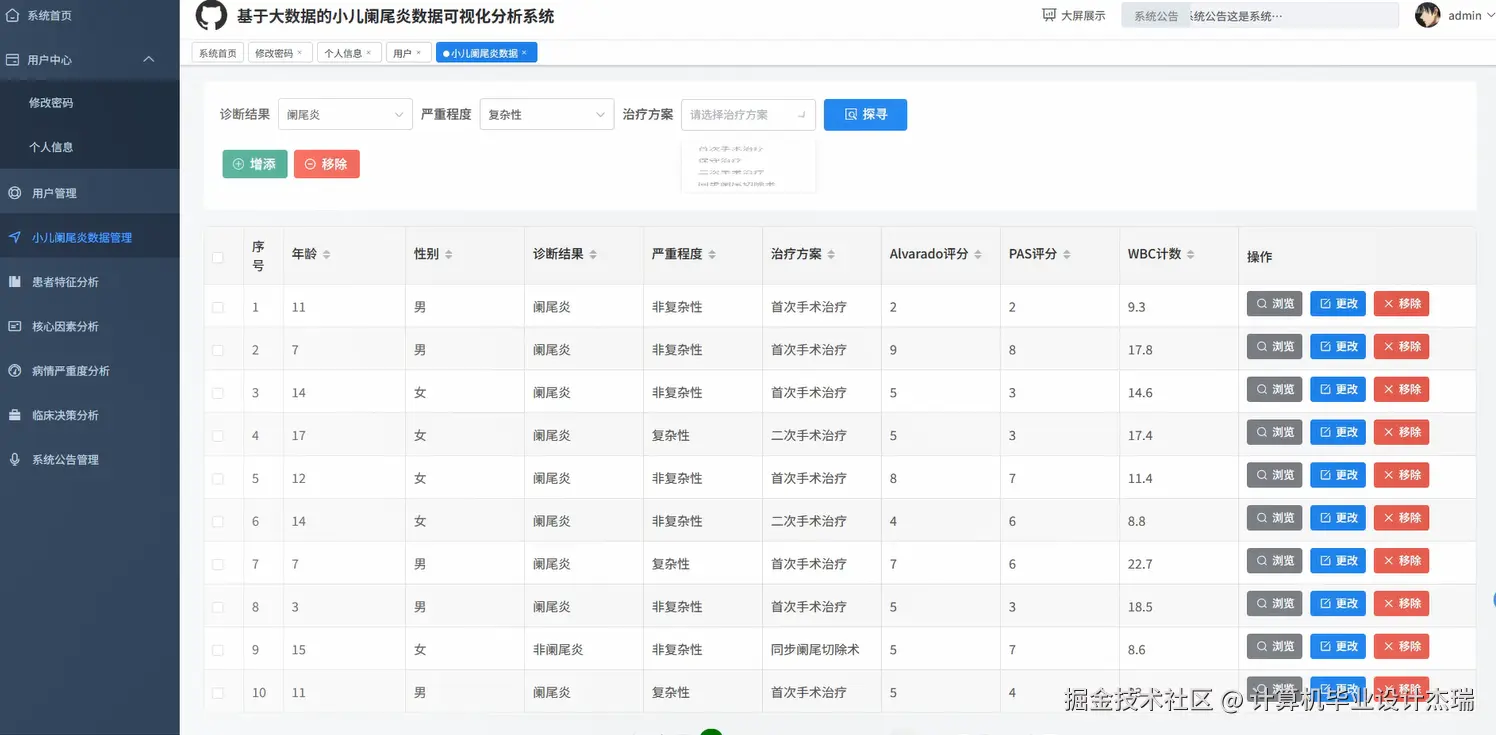Viewport: 1496px width, 735px height.
Task: Click 非阑尾炎 cell in row 9
Action: [x=558, y=650]
